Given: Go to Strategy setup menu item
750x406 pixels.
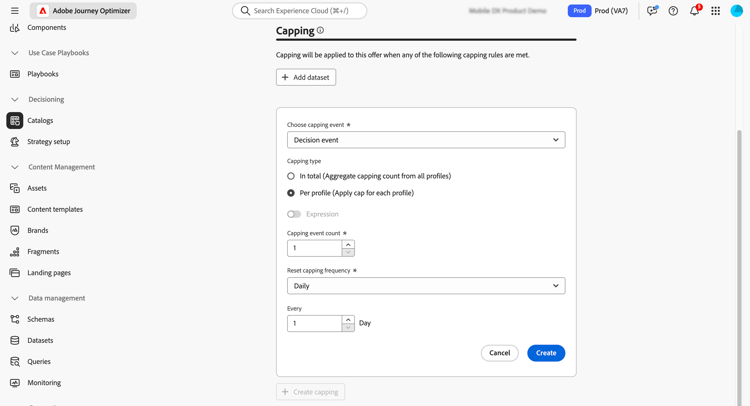Looking at the screenshot, I should pyautogui.click(x=48, y=142).
